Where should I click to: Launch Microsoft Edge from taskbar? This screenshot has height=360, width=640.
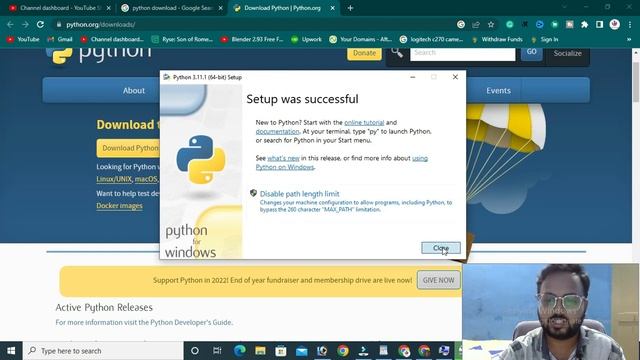click(240, 351)
